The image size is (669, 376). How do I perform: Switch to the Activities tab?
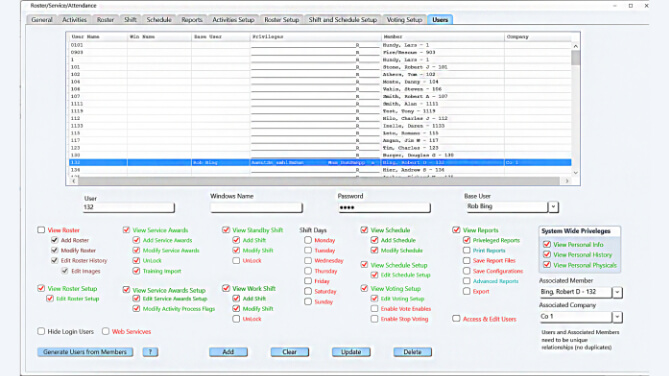click(x=74, y=20)
